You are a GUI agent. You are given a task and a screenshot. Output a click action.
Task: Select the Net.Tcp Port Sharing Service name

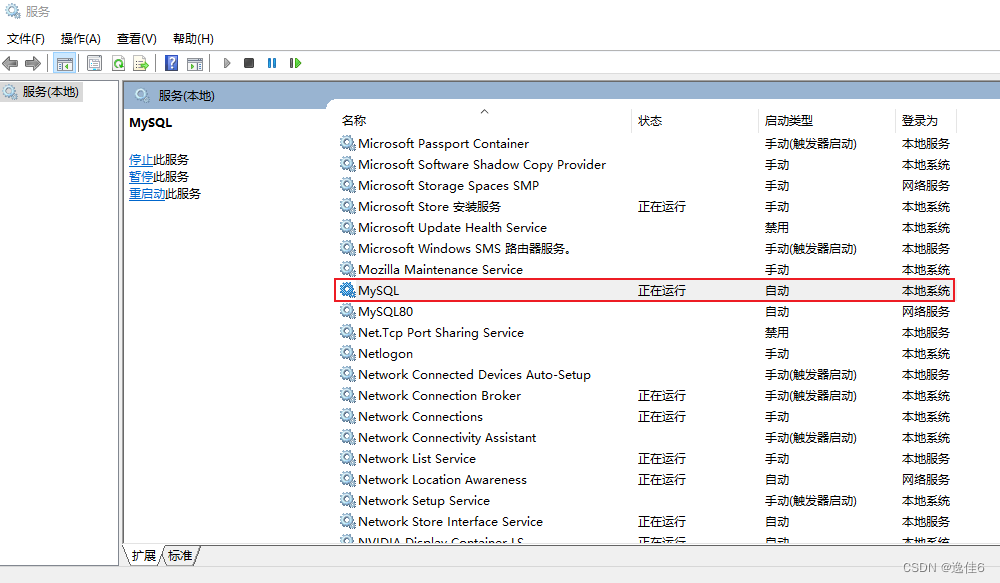[441, 333]
